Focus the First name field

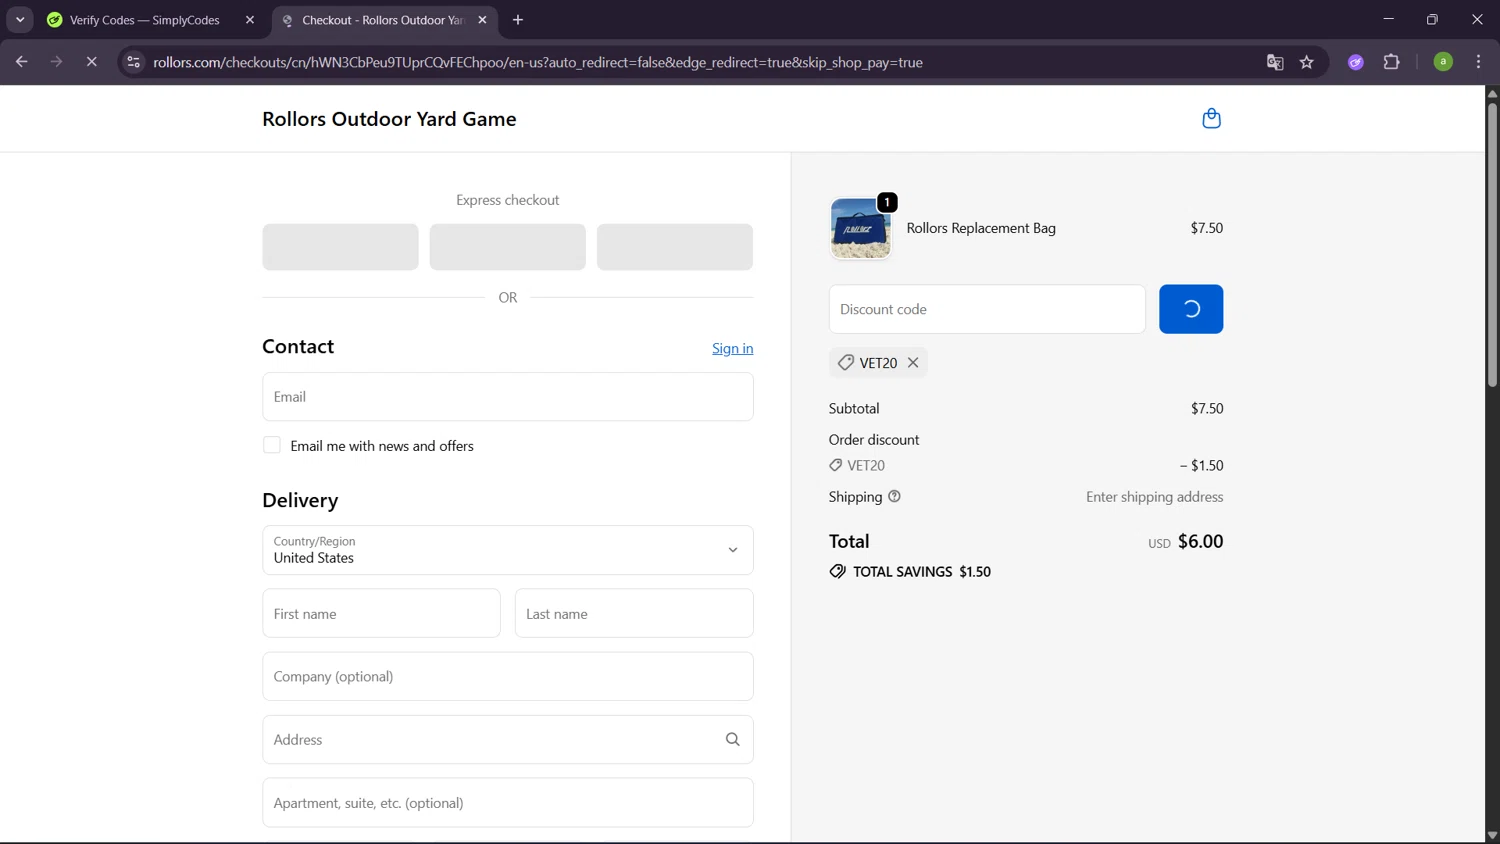click(381, 613)
